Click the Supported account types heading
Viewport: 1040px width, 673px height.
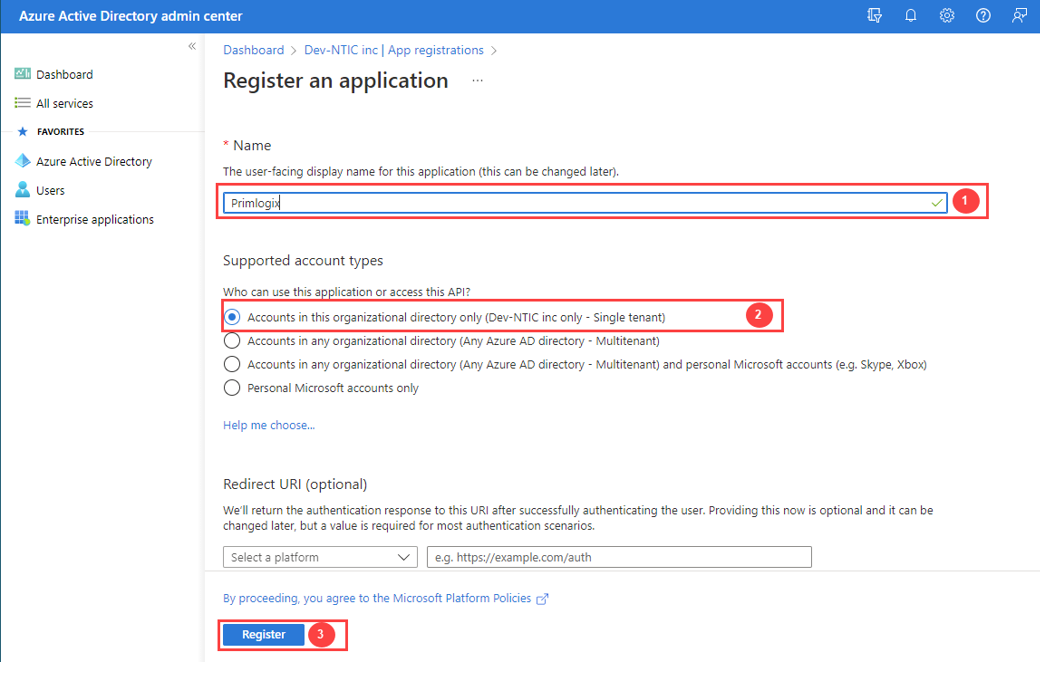click(x=303, y=261)
